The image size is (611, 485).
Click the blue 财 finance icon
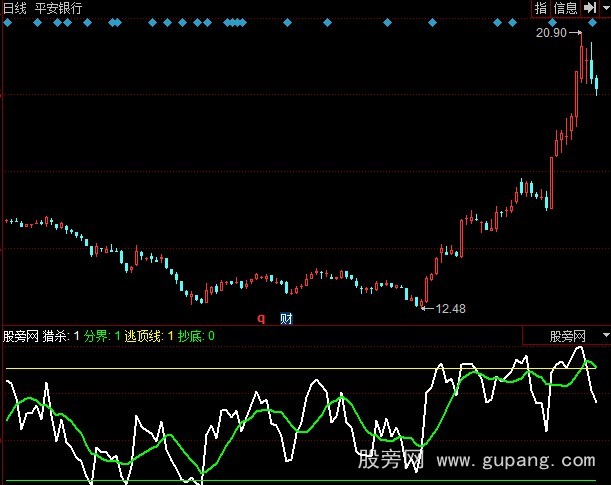(286, 319)
